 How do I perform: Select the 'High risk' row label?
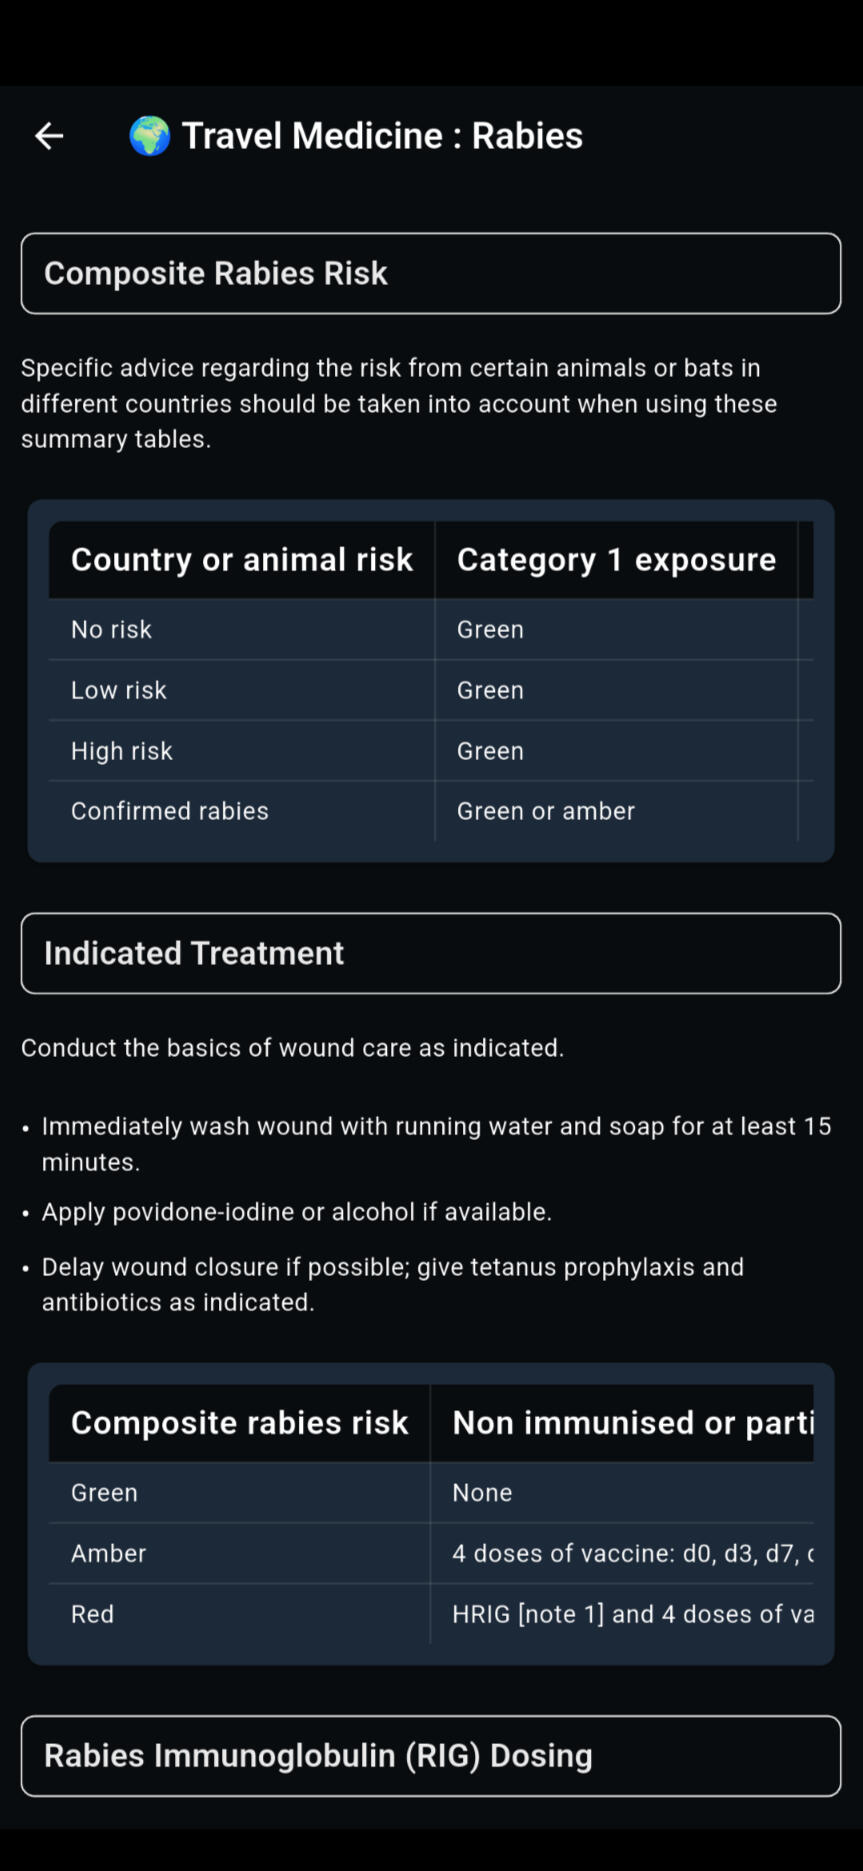[x=121, y=751]
